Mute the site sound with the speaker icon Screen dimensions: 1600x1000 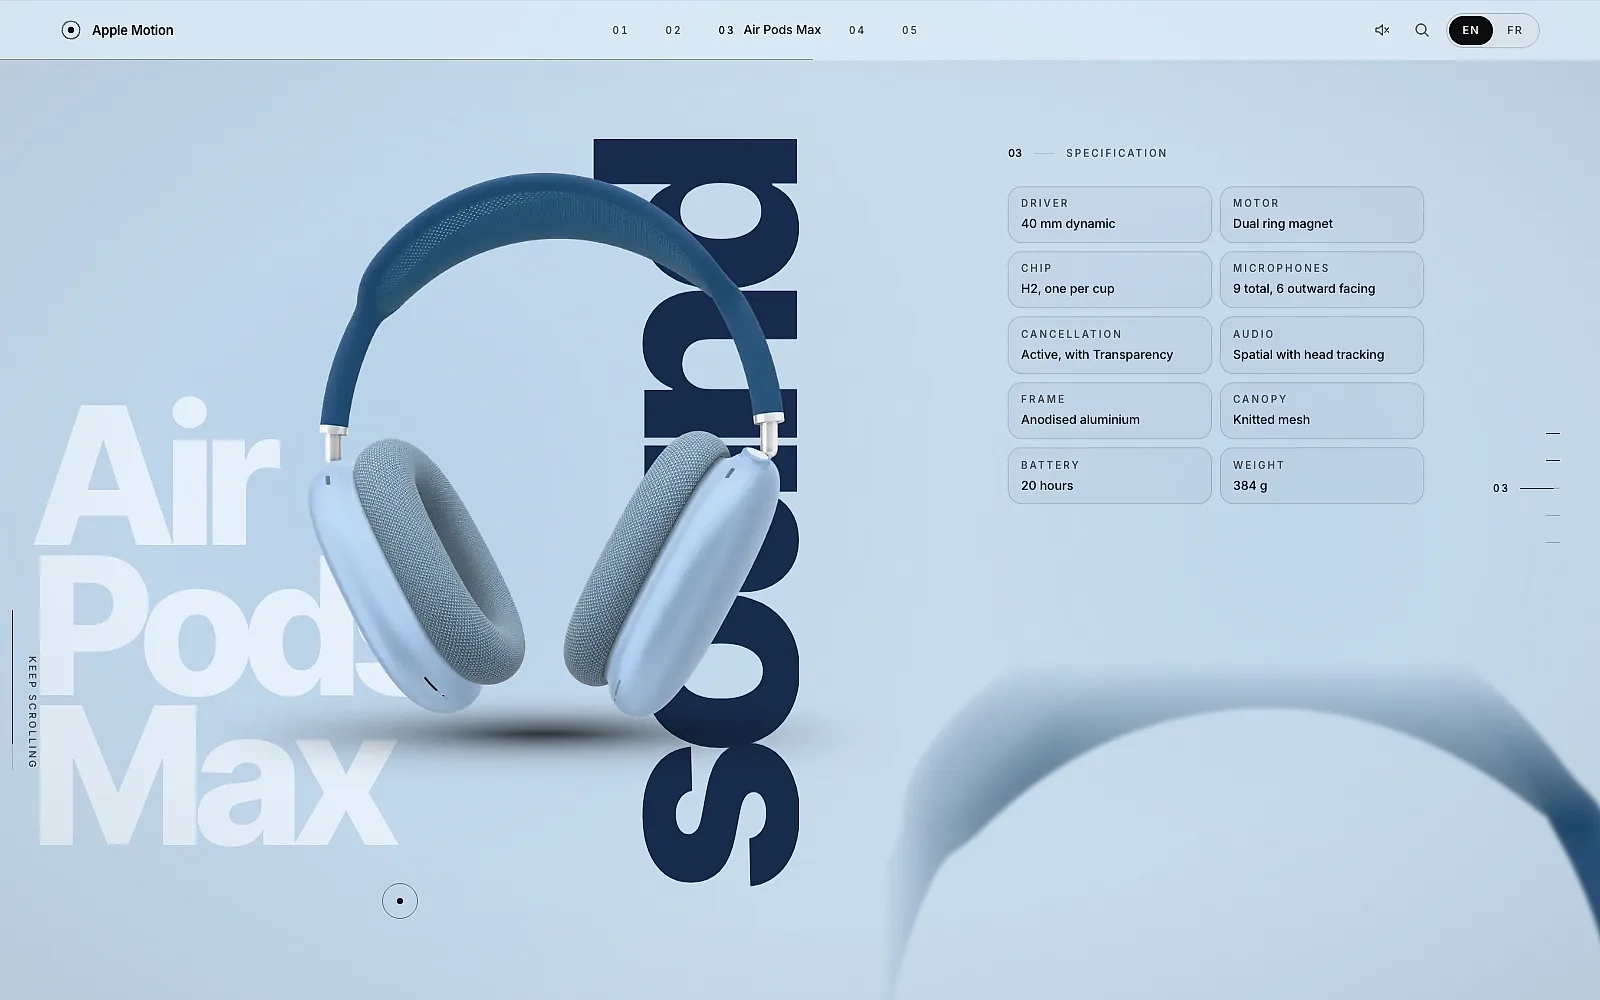coord(1382,30)
